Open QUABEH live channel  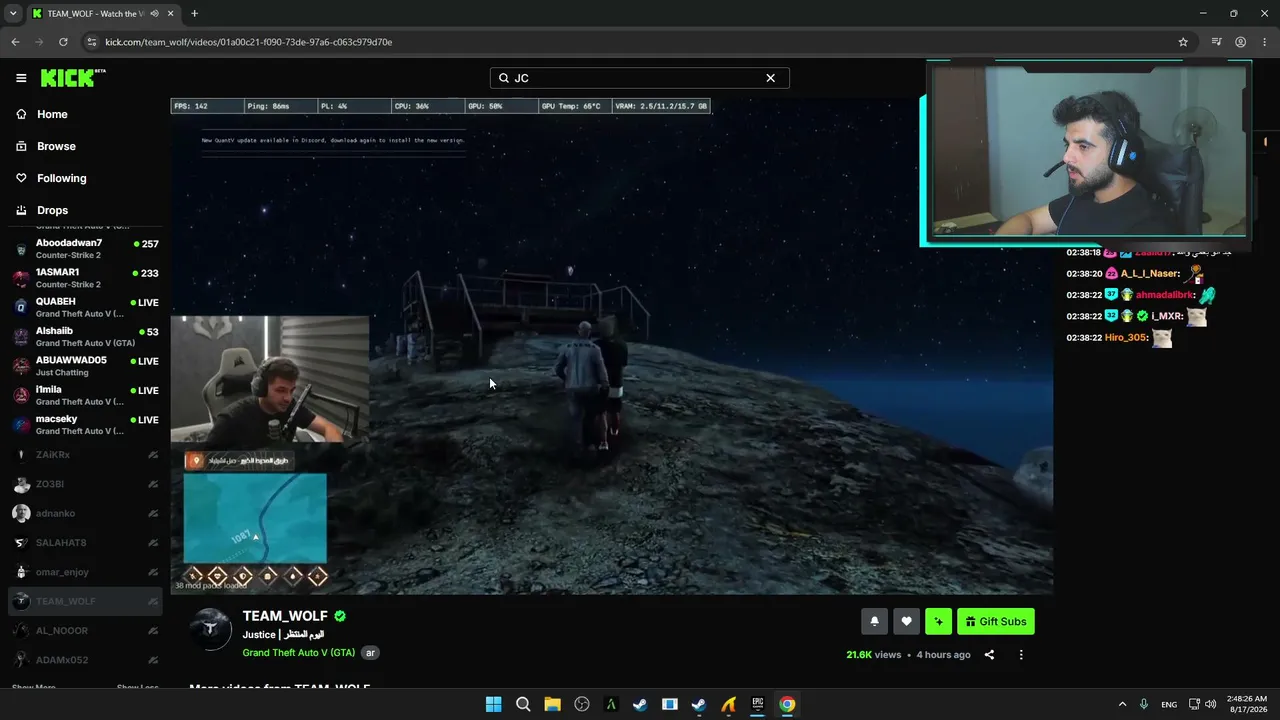point(85,307)
